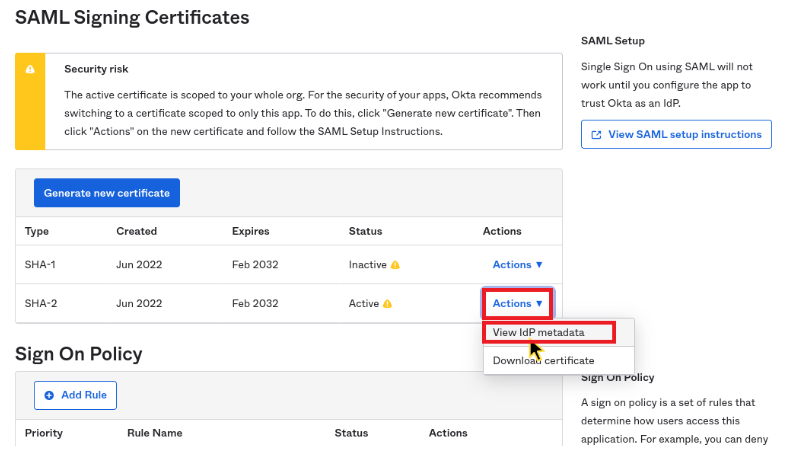Click Feb 2032 in the SHA-2 row
786x467 pixels.
(255, 304)
